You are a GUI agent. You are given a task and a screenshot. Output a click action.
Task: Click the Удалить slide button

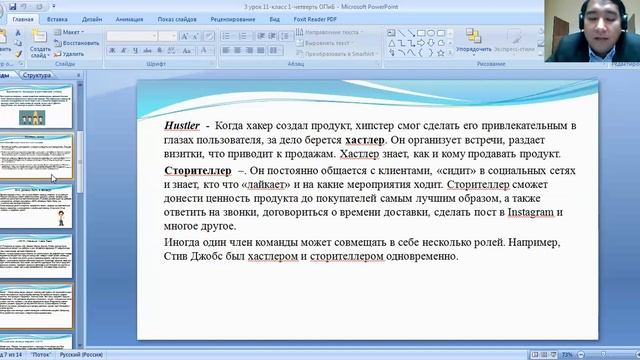(x=69, y=54)
